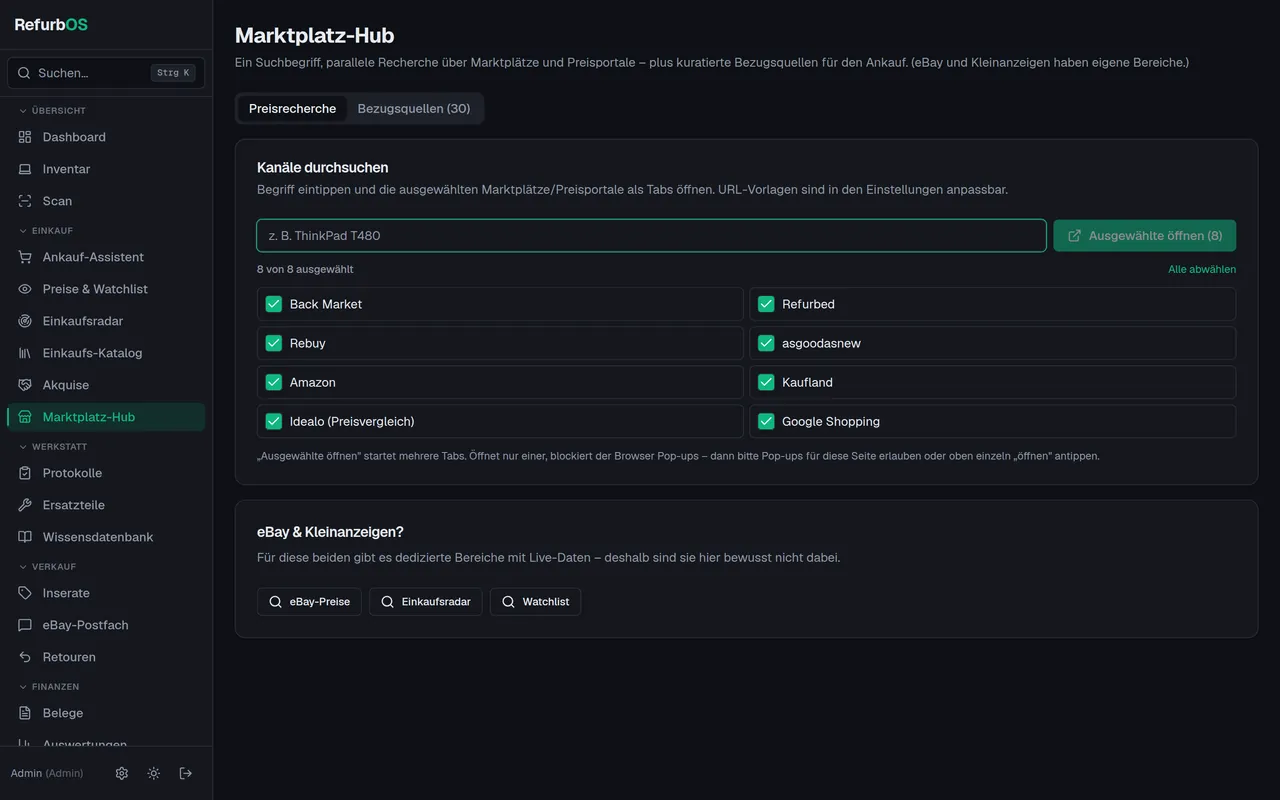Open eBay-Postfach message icon
This screenshot has width=1280, height=800.
pos(25,625)
